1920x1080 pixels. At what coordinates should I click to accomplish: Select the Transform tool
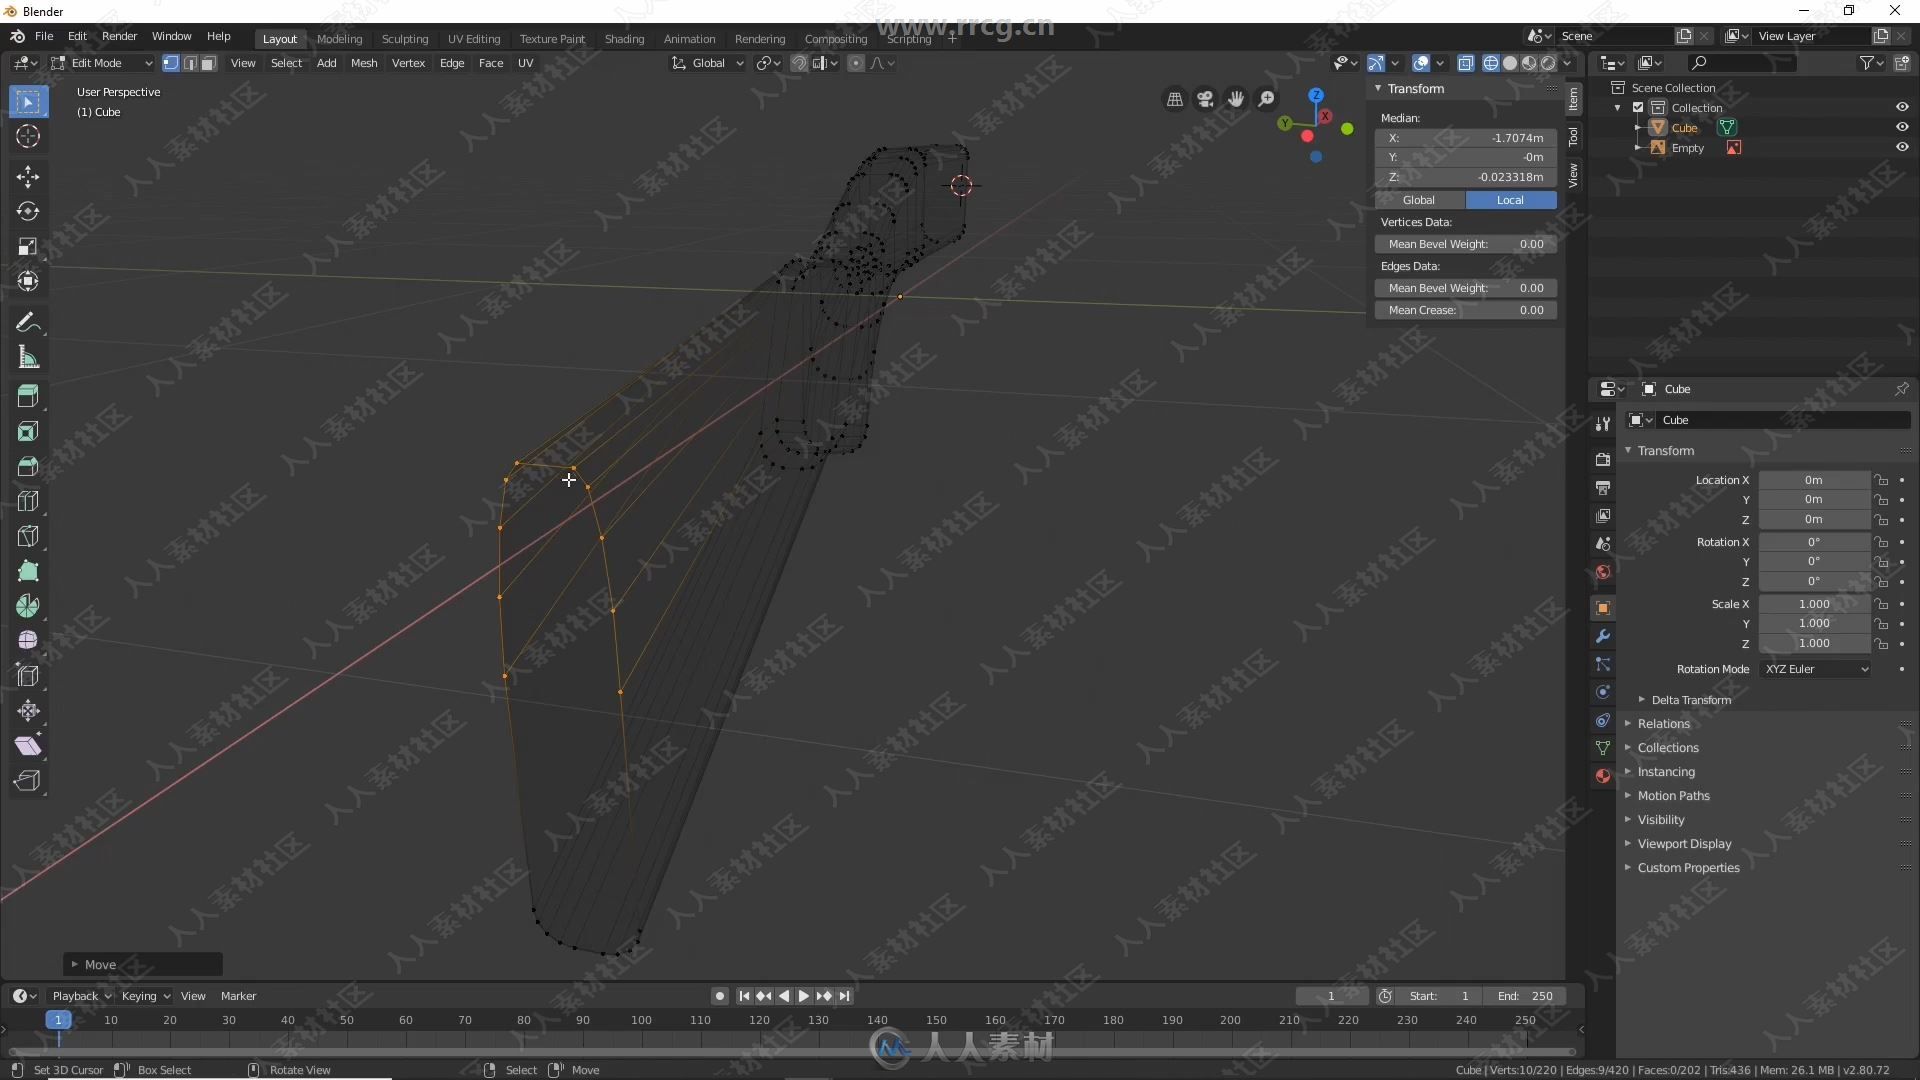point(28,282)
